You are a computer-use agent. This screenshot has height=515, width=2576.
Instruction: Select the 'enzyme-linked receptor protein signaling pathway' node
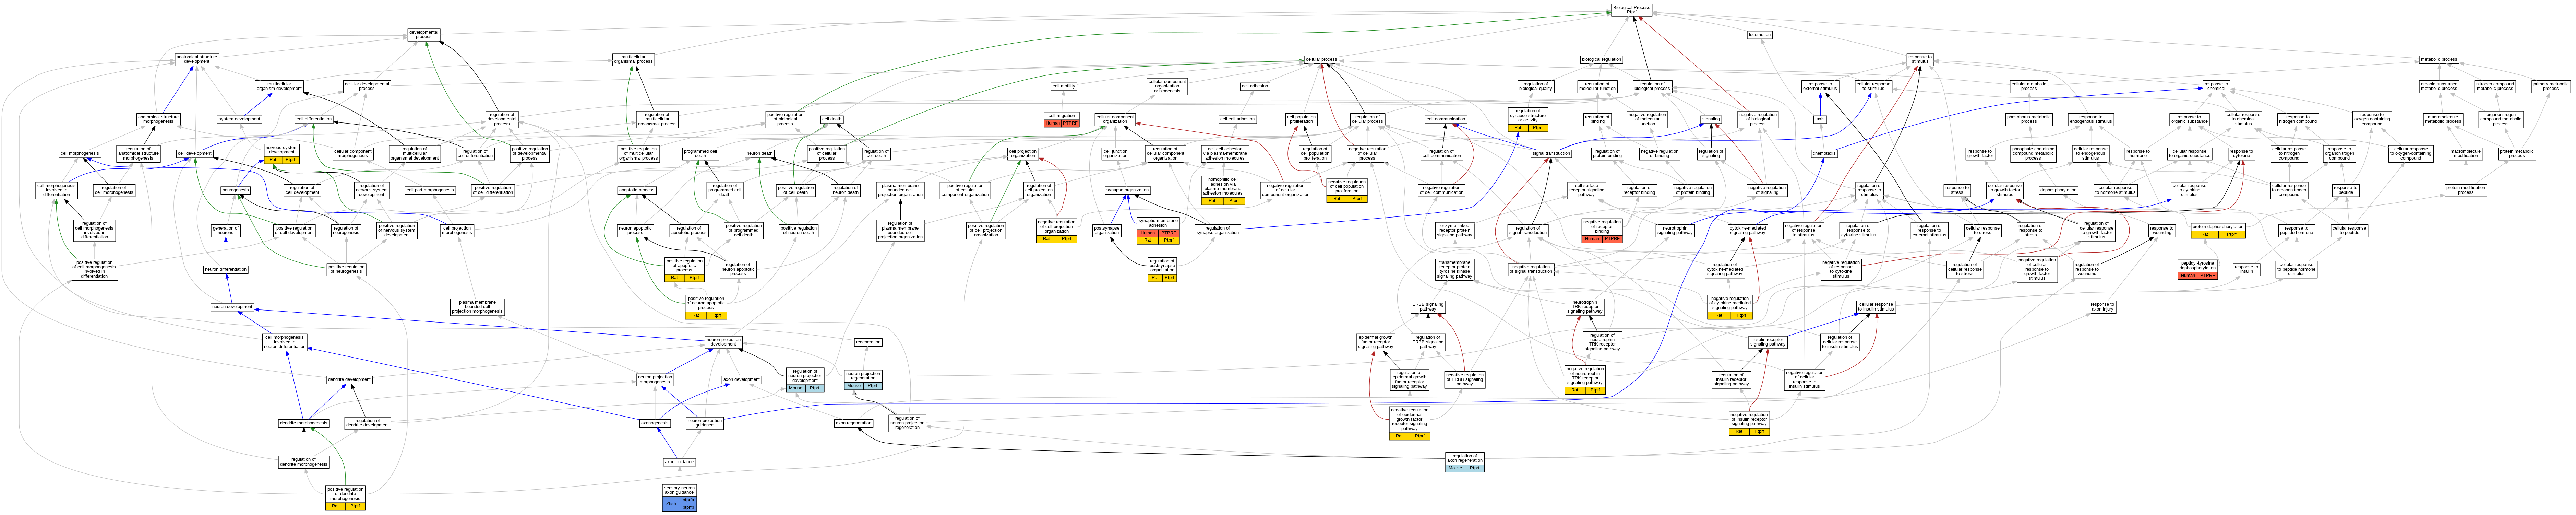(x=1455, y=230)
